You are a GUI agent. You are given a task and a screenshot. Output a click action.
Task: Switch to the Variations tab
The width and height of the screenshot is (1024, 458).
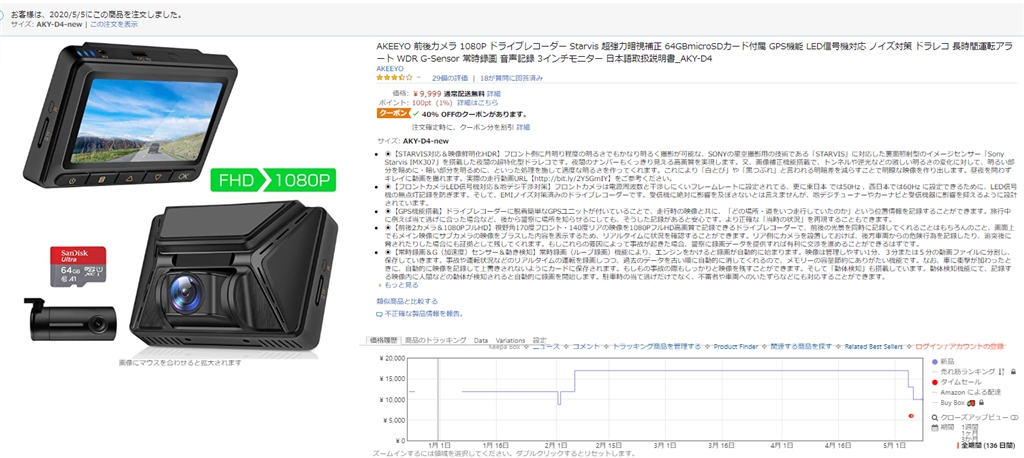click(510, 340)
